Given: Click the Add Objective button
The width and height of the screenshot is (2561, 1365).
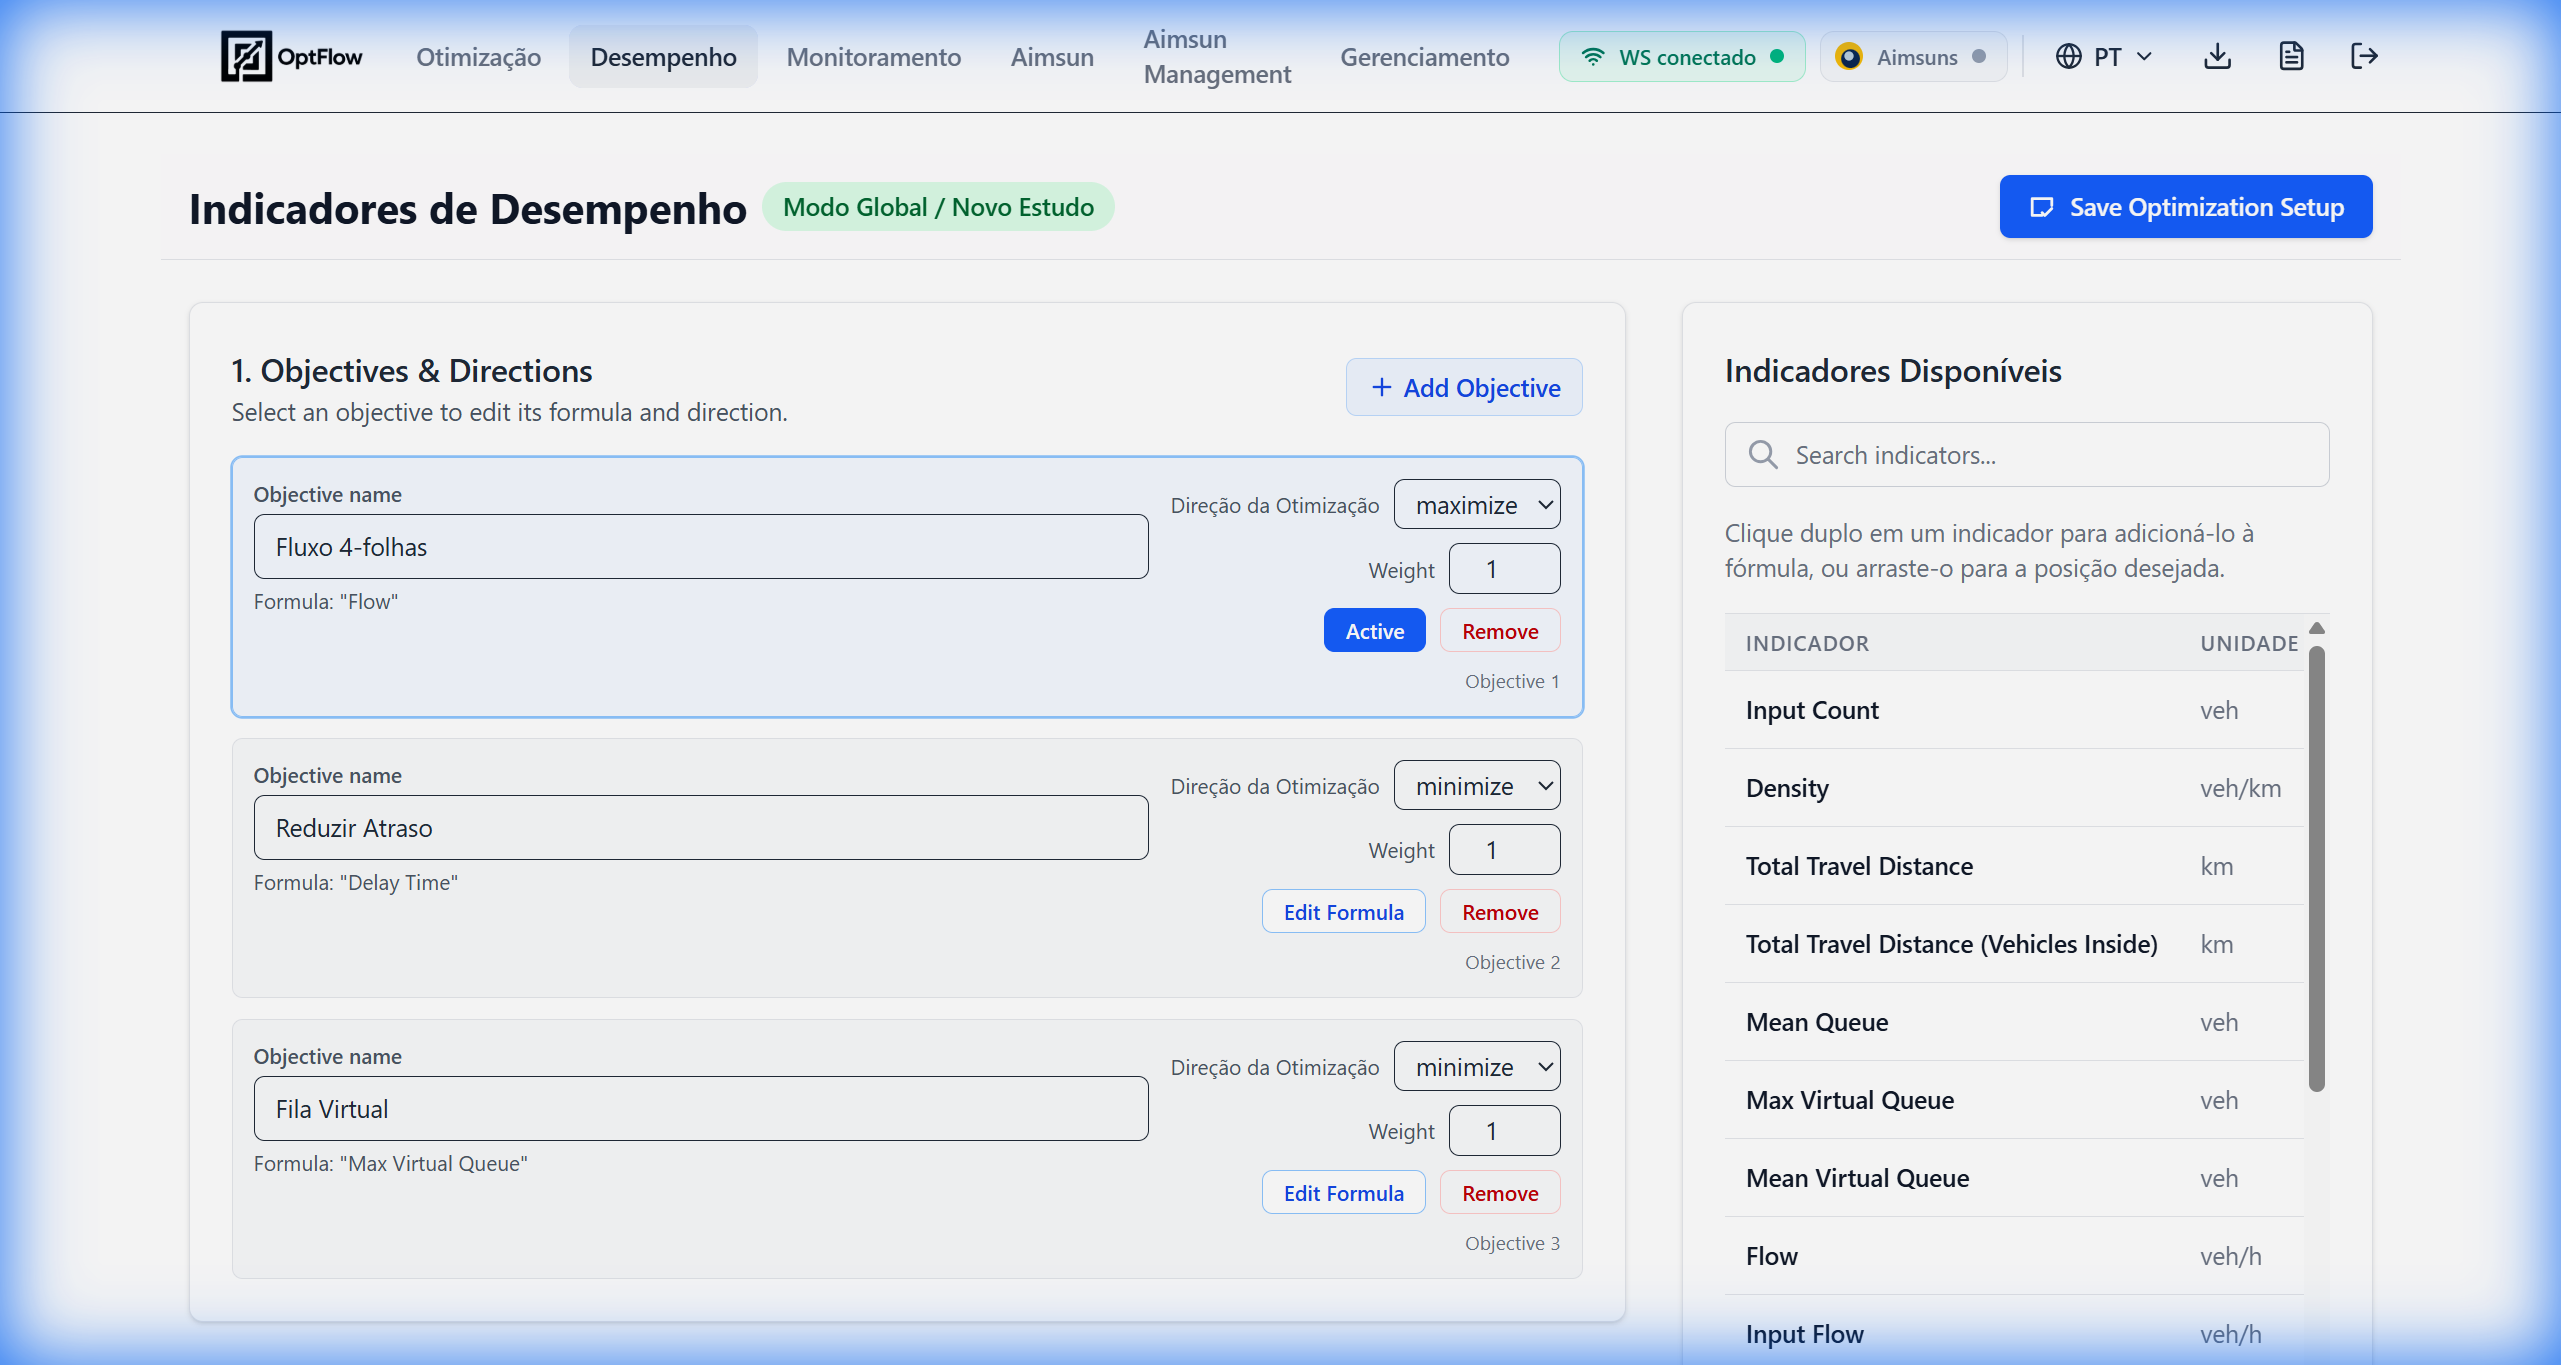Looking at the screenshot, I should click(1464, 387).
